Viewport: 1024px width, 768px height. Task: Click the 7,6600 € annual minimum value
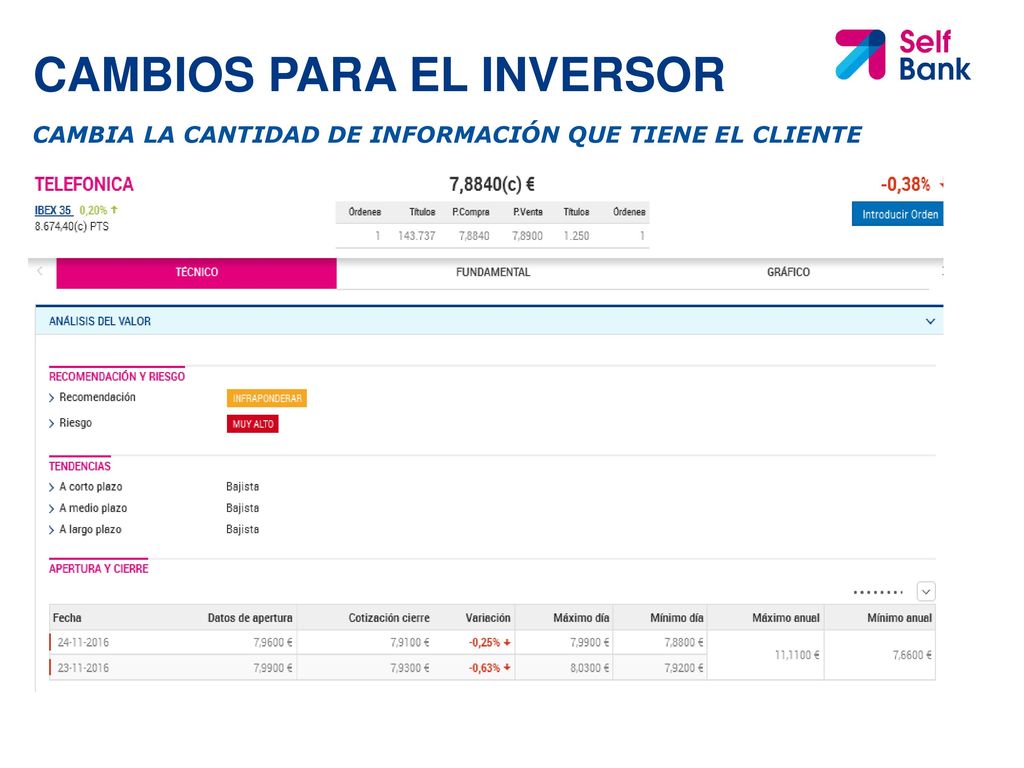click(x=912, y=655)
